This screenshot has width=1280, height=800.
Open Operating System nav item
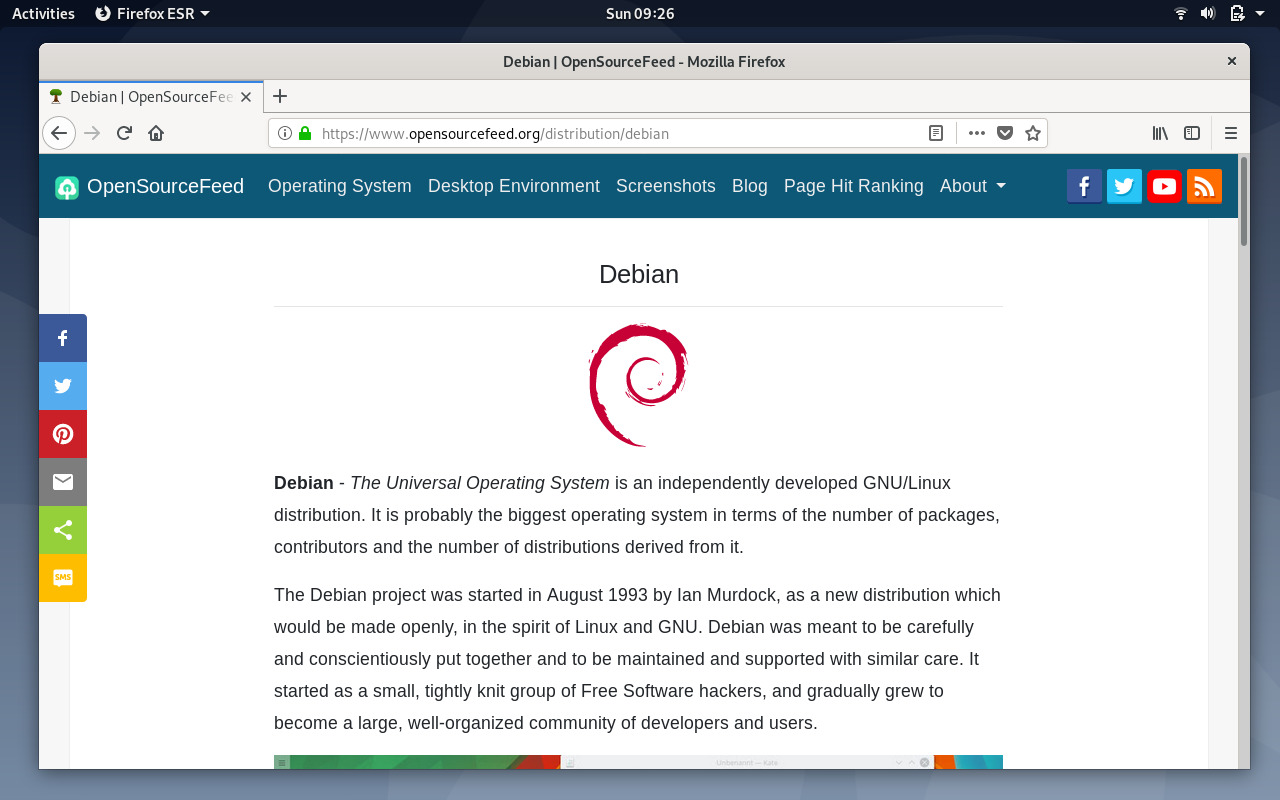(340, 186)
